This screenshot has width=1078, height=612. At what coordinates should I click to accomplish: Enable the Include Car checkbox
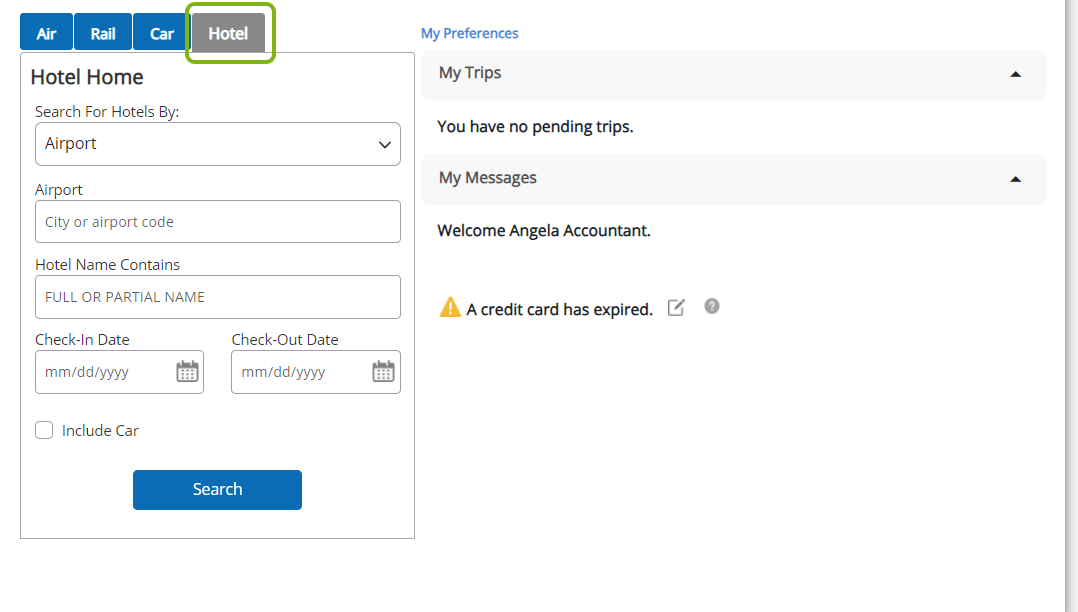[x=44, y=430]
